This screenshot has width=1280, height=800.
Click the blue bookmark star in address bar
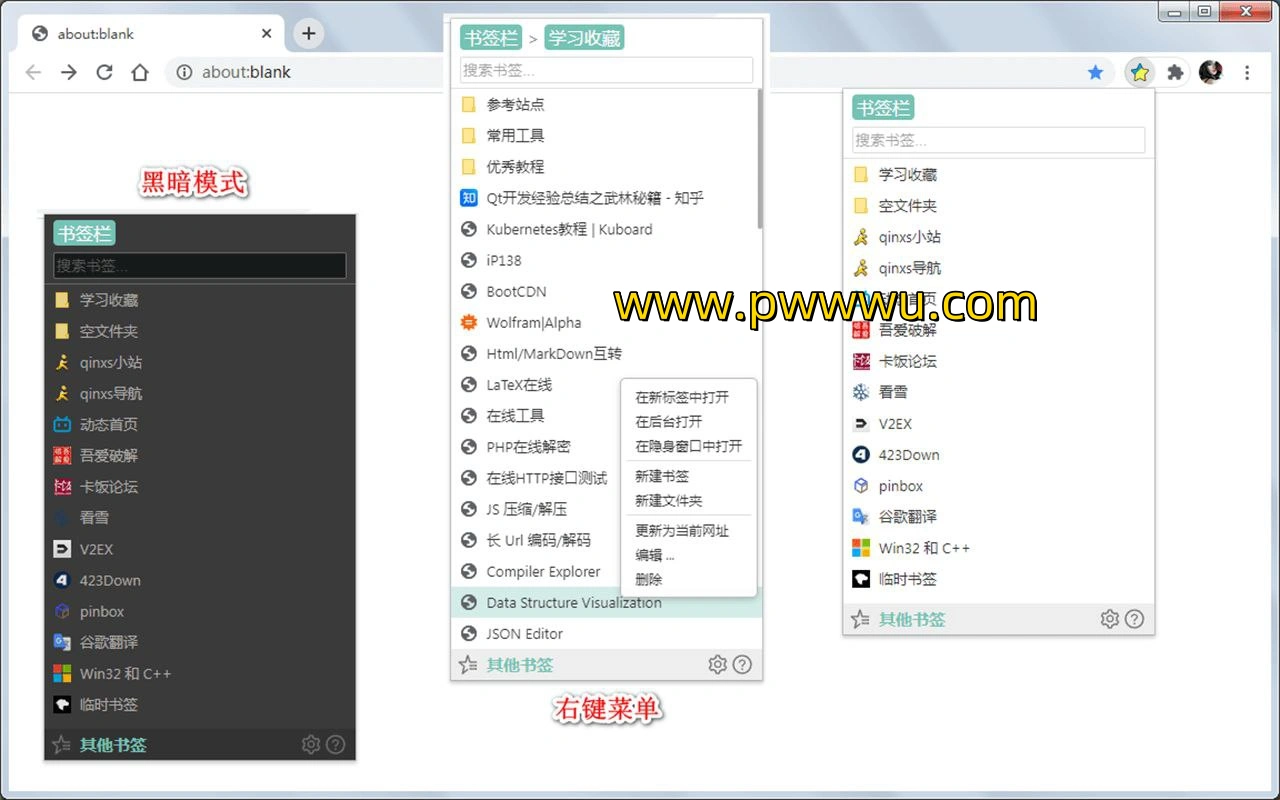click(x=1095, y=72)
